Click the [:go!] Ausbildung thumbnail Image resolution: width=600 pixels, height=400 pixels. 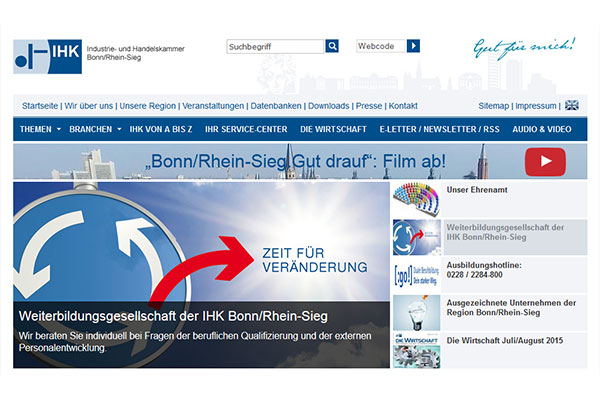(417, 275)
